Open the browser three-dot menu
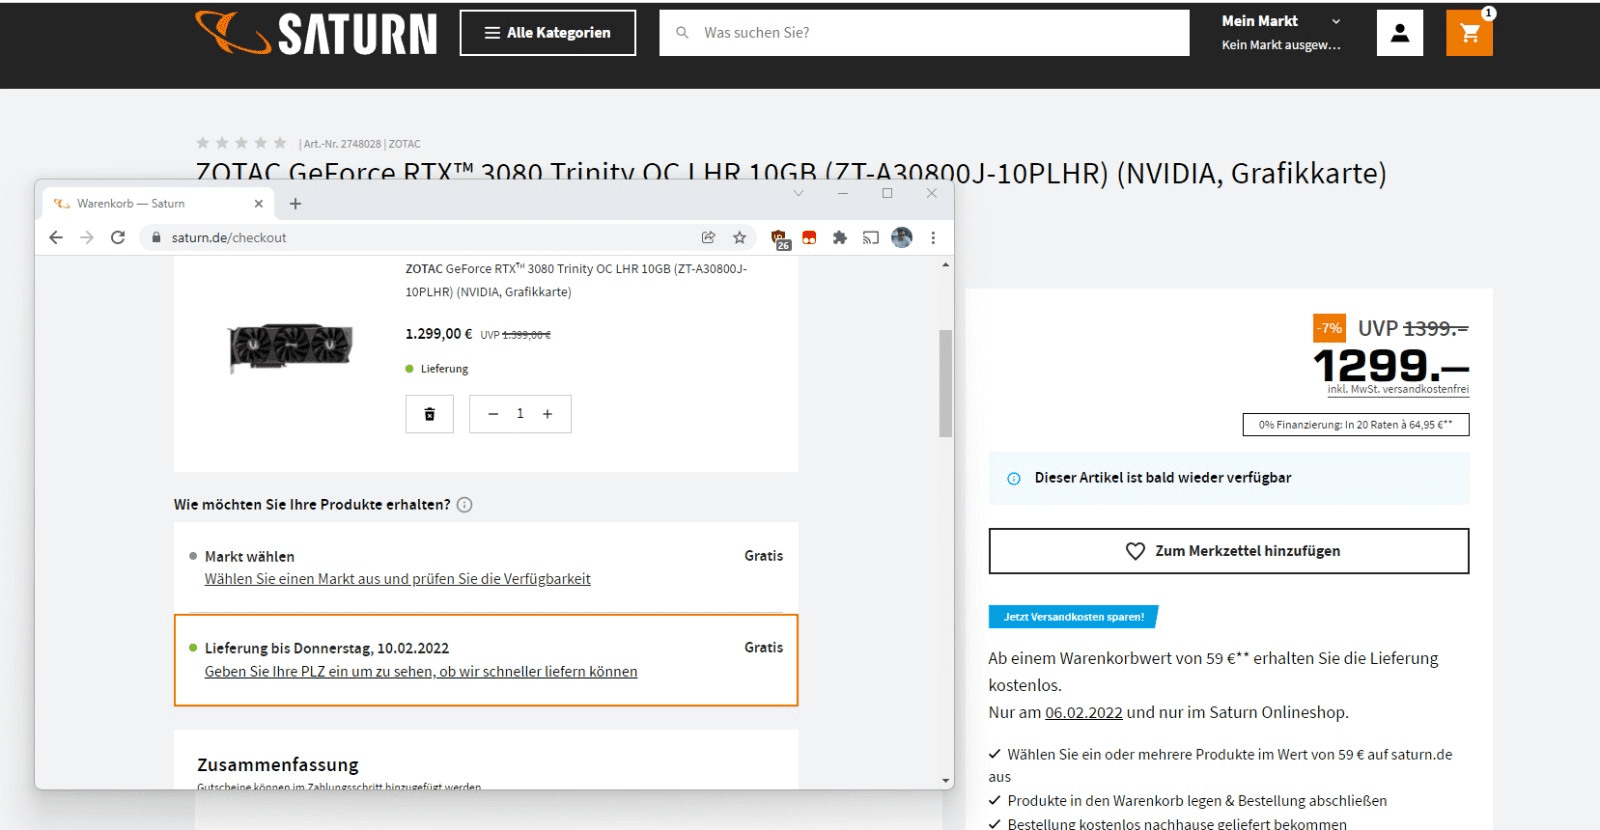The height and width of the screenshot is (830, 1600). [933, 237]
